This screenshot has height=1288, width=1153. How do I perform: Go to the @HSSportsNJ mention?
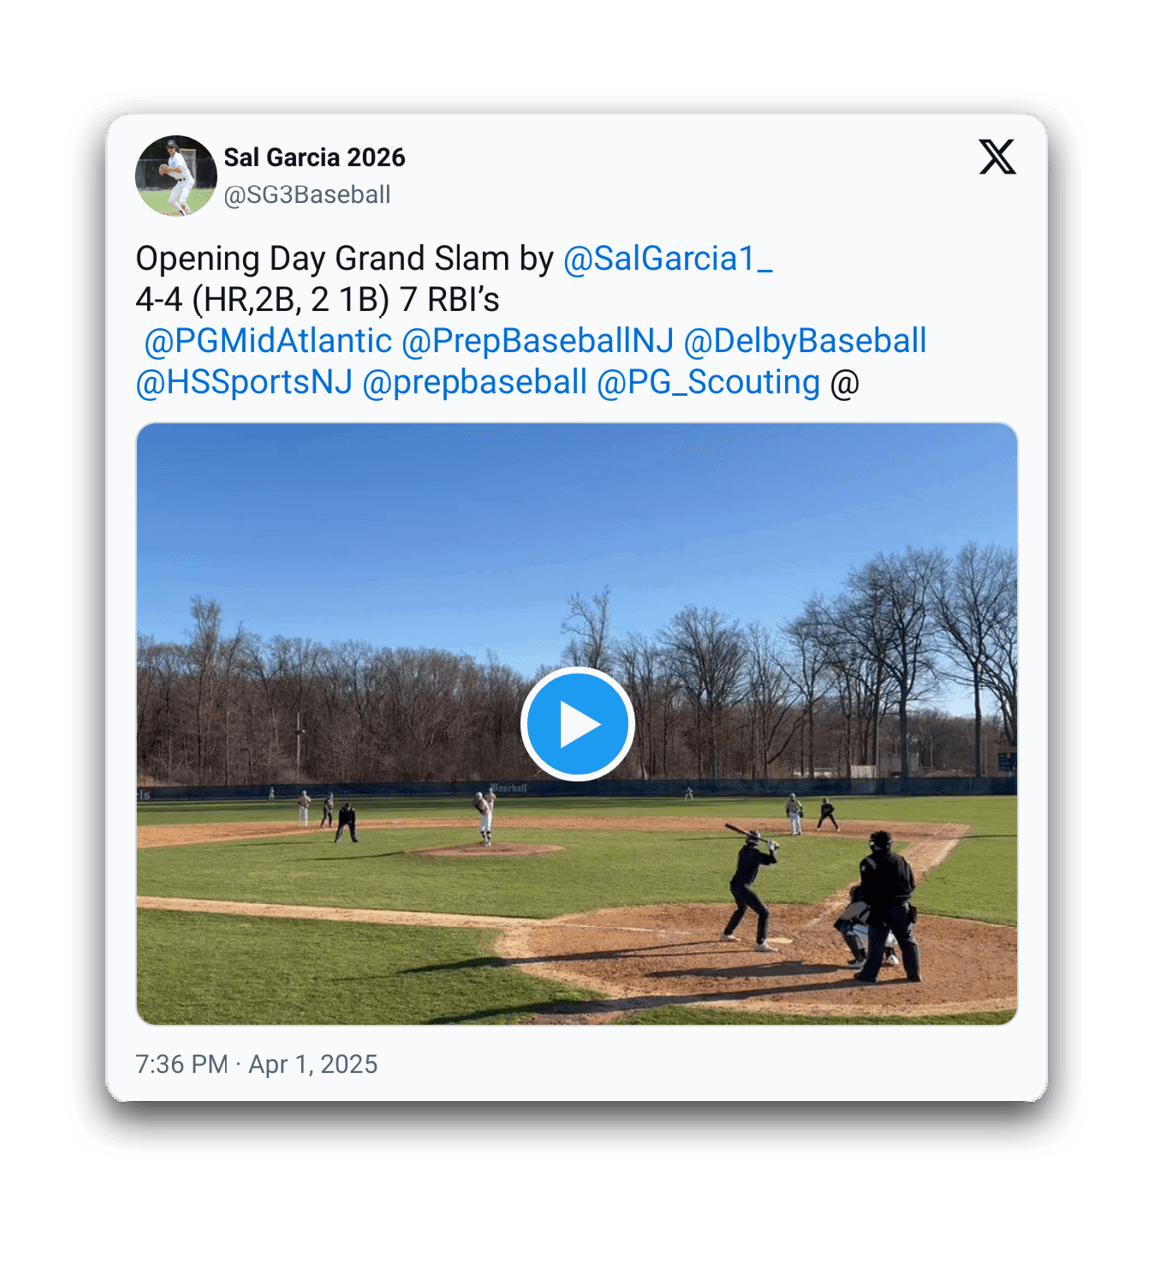244,382
